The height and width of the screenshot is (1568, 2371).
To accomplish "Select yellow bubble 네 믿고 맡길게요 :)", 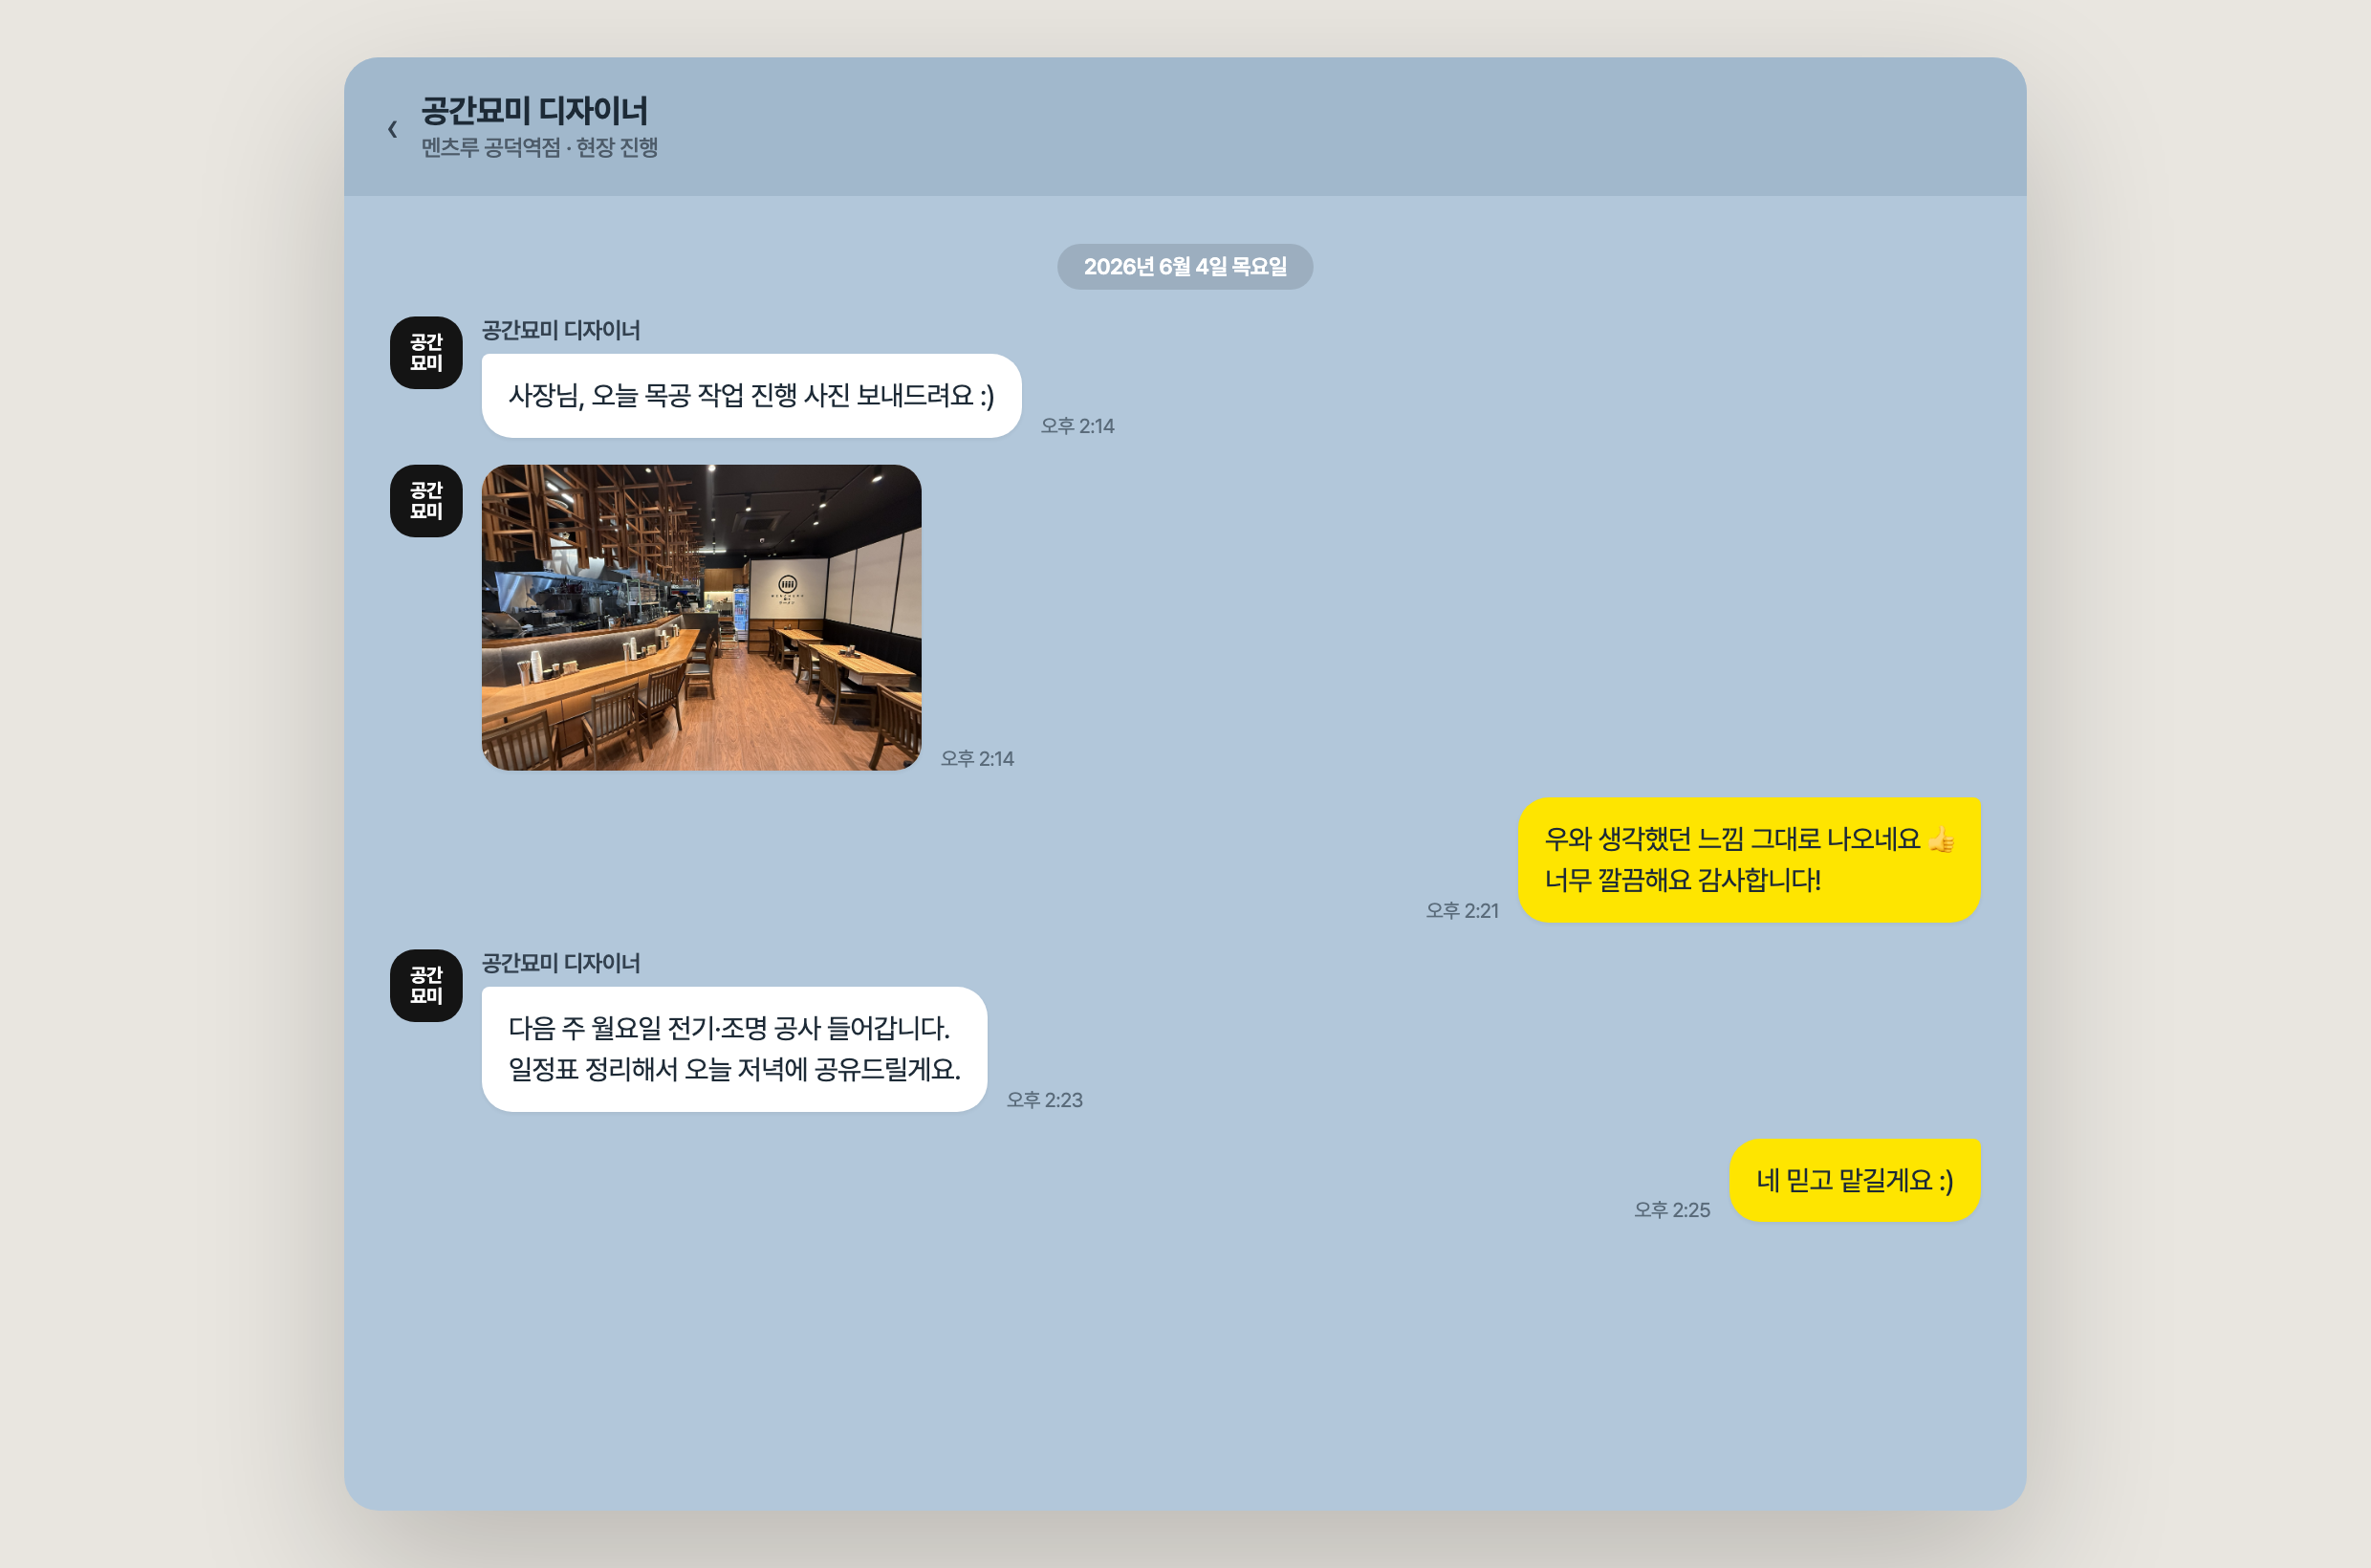I will click(1854, 1180).
